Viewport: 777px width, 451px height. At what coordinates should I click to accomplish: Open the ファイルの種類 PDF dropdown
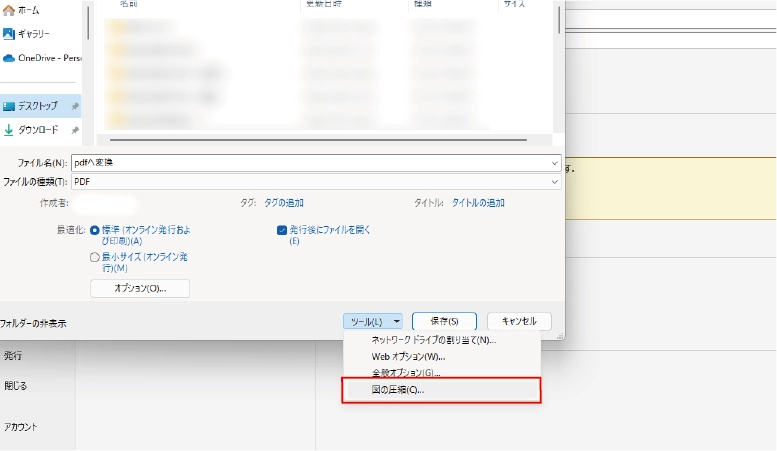coord(316,182)
